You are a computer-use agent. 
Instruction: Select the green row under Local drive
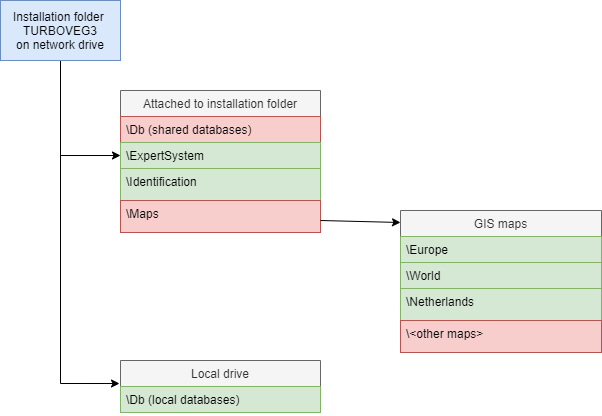click(220, 399)
